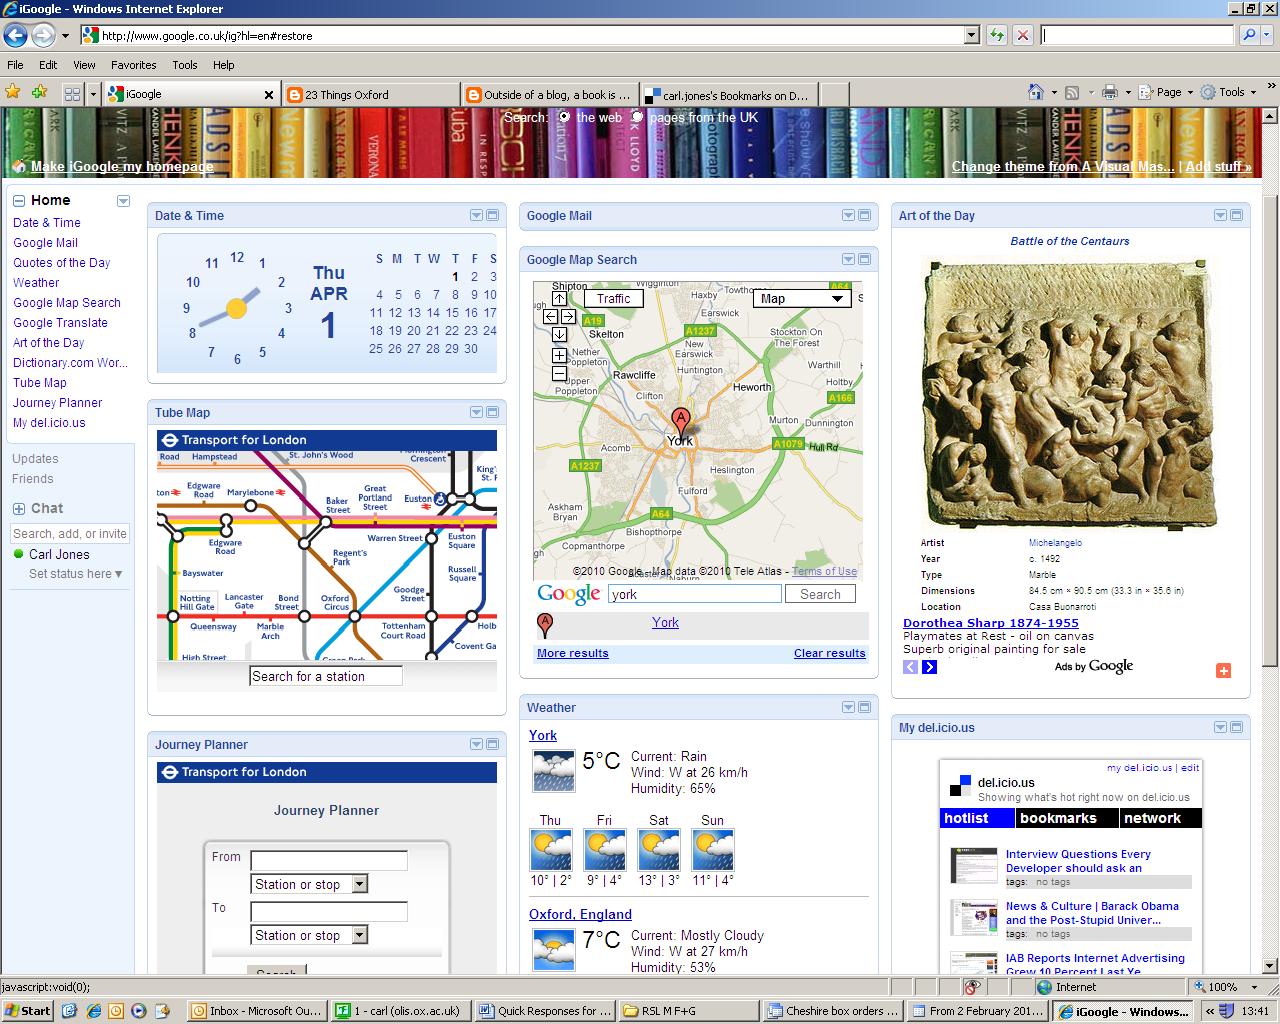The height and width of the screenshot is (1024, 1280).
Task: Open the Google Mail gadget menu arrow
Action: point(848,215)
